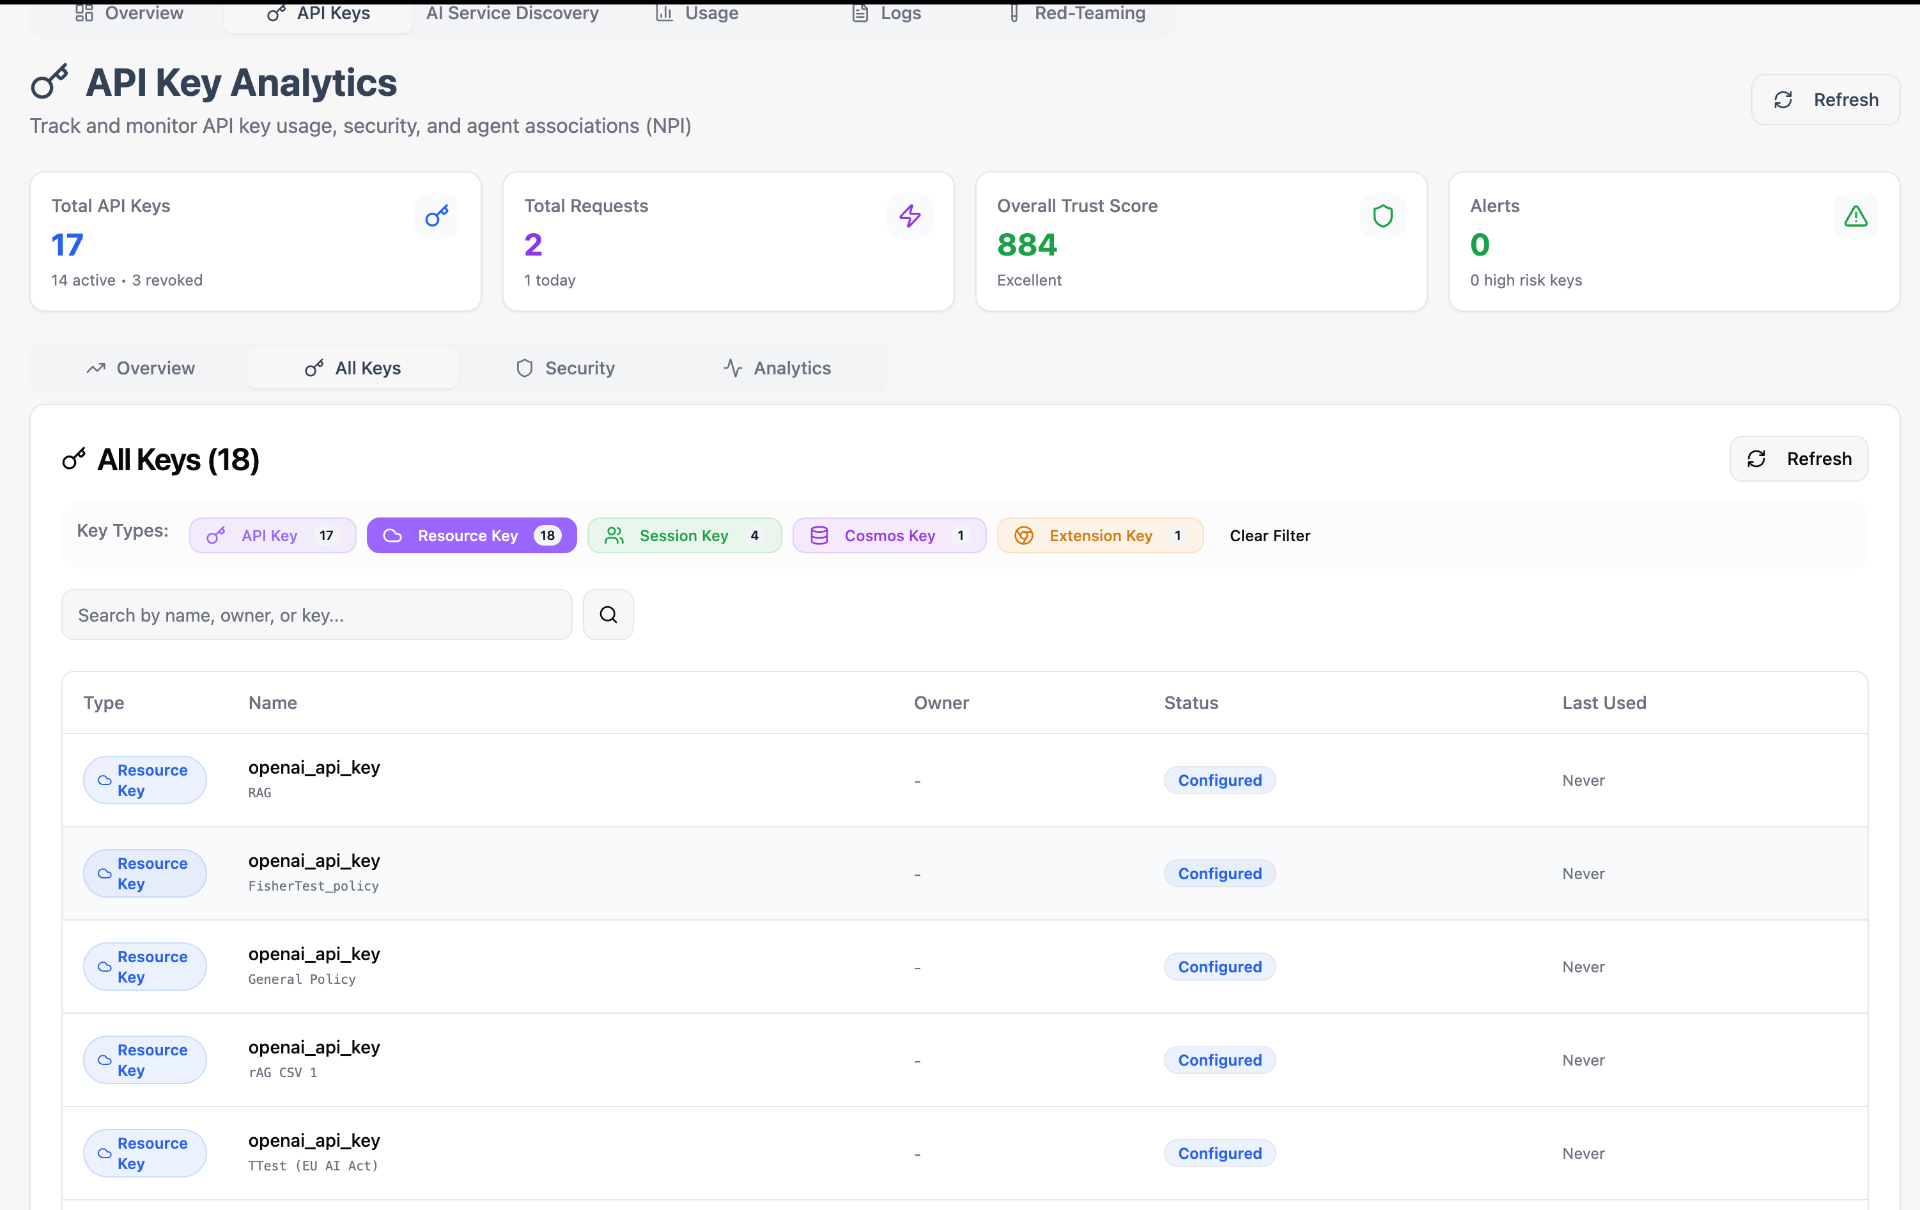Open the top Overview navigation tab
This screenshot has width=1920, height=1210.
[x=129, y=14]
